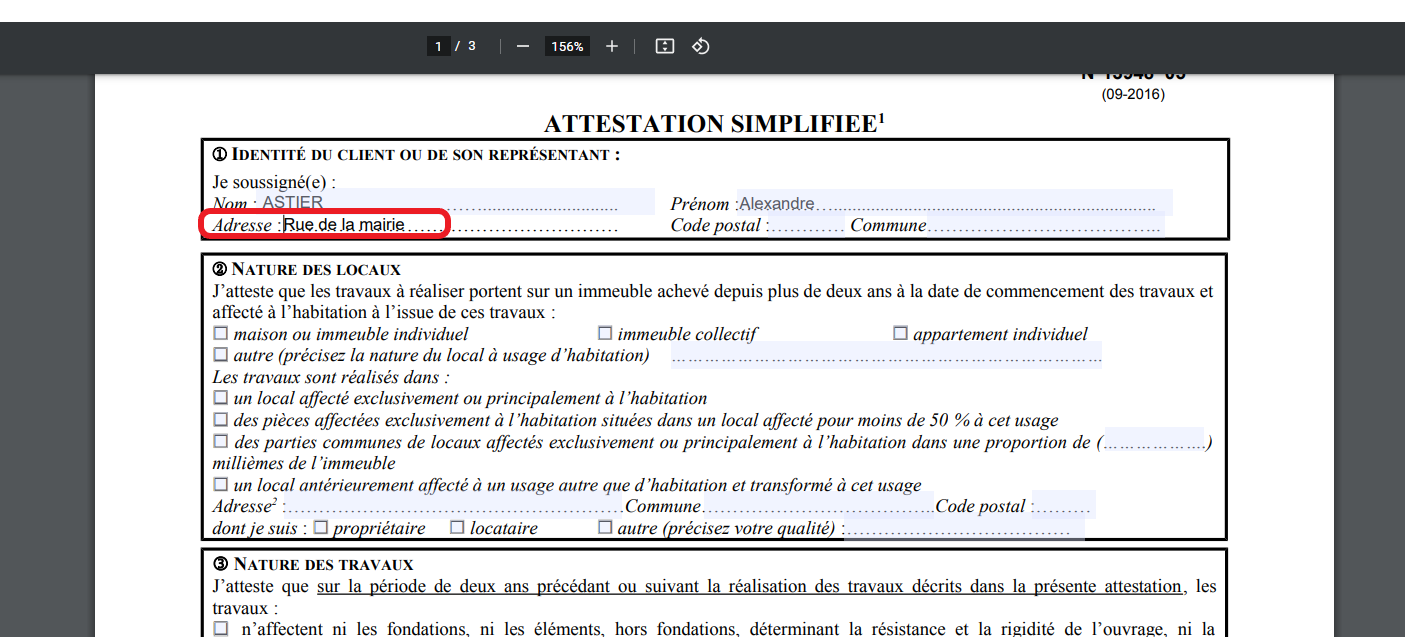Select the 156% zoom level field
The width and height of the screenshot is (1405, 637).
pos(567,46)
